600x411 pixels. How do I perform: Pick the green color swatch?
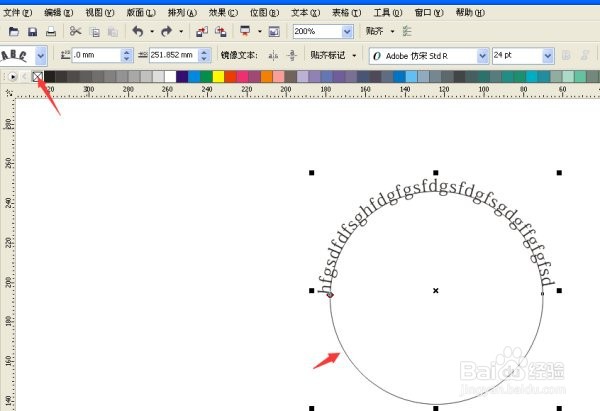tap(206, 77)
